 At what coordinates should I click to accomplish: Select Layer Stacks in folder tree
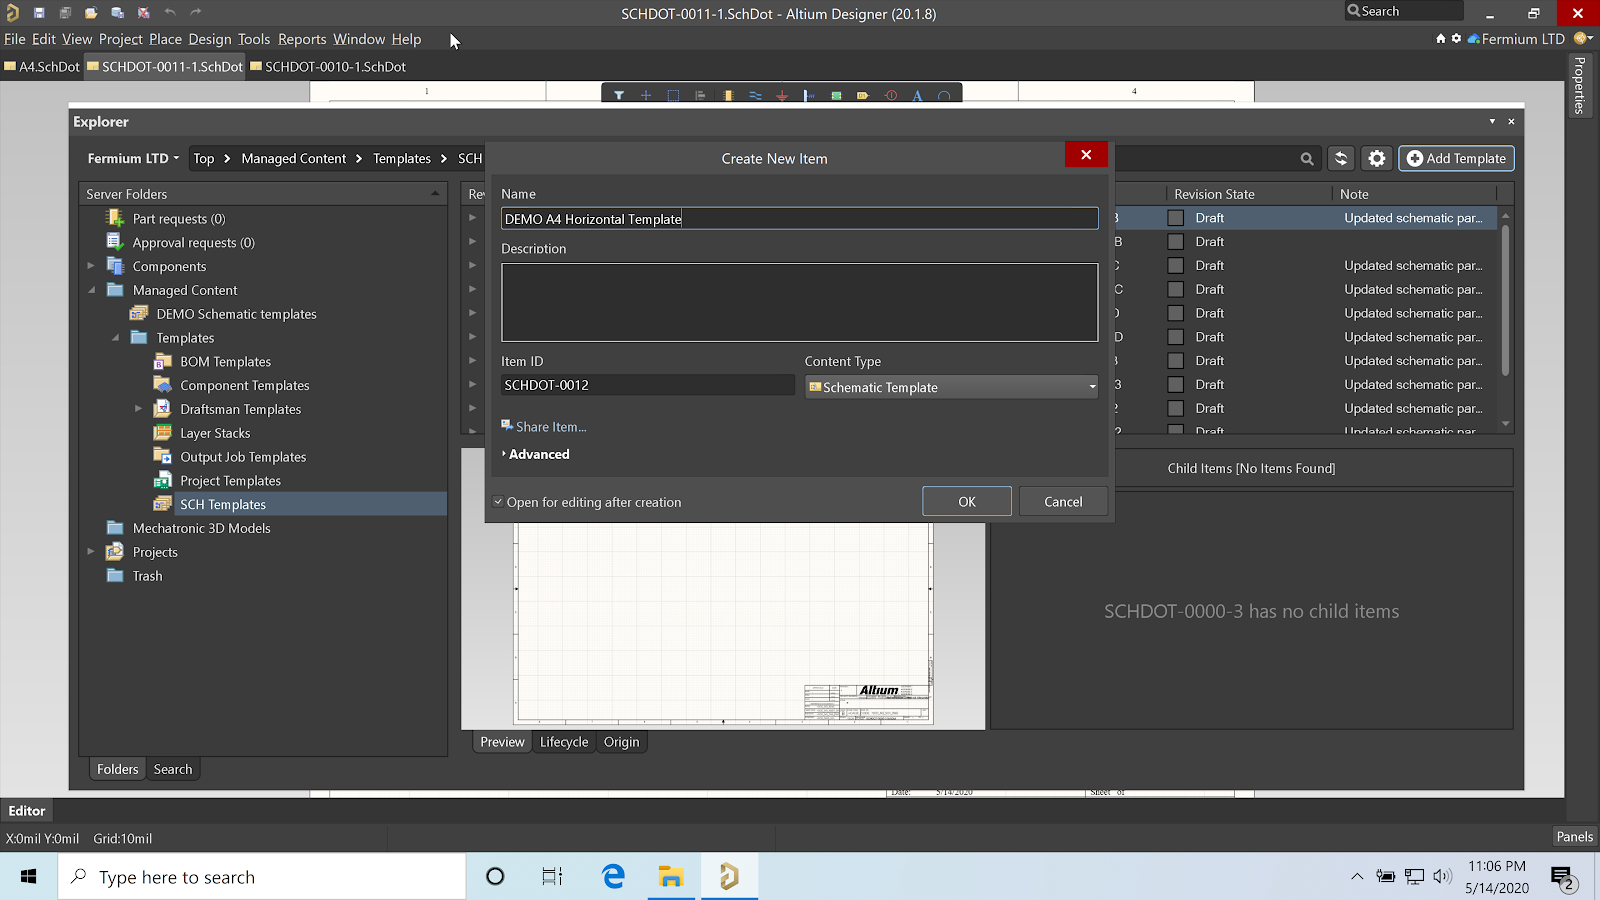coord(215,433)
